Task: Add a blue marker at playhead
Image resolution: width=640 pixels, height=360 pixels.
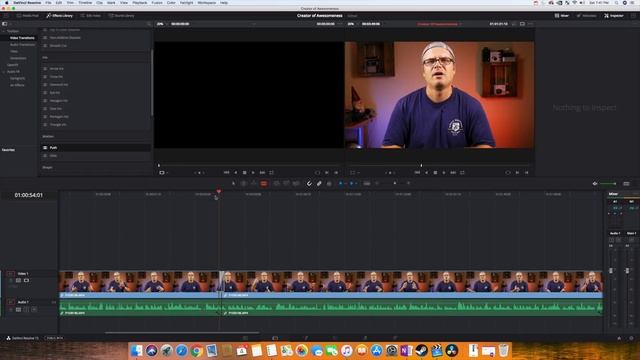Action: (351, 184)
